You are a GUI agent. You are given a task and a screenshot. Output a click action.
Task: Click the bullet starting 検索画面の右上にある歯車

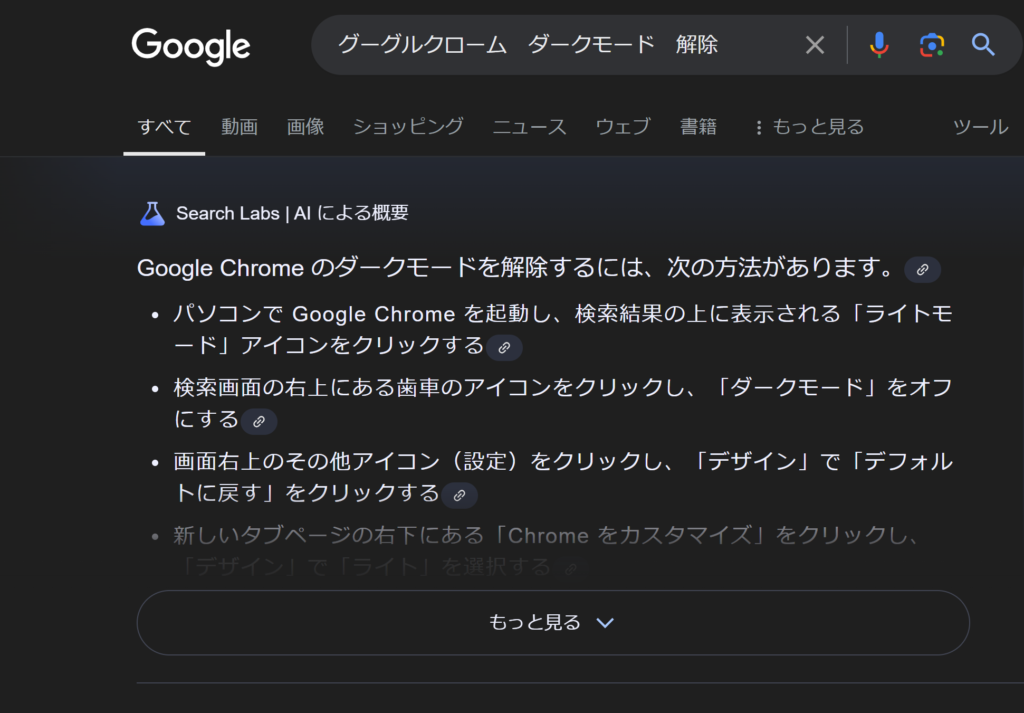coord(563,404)
